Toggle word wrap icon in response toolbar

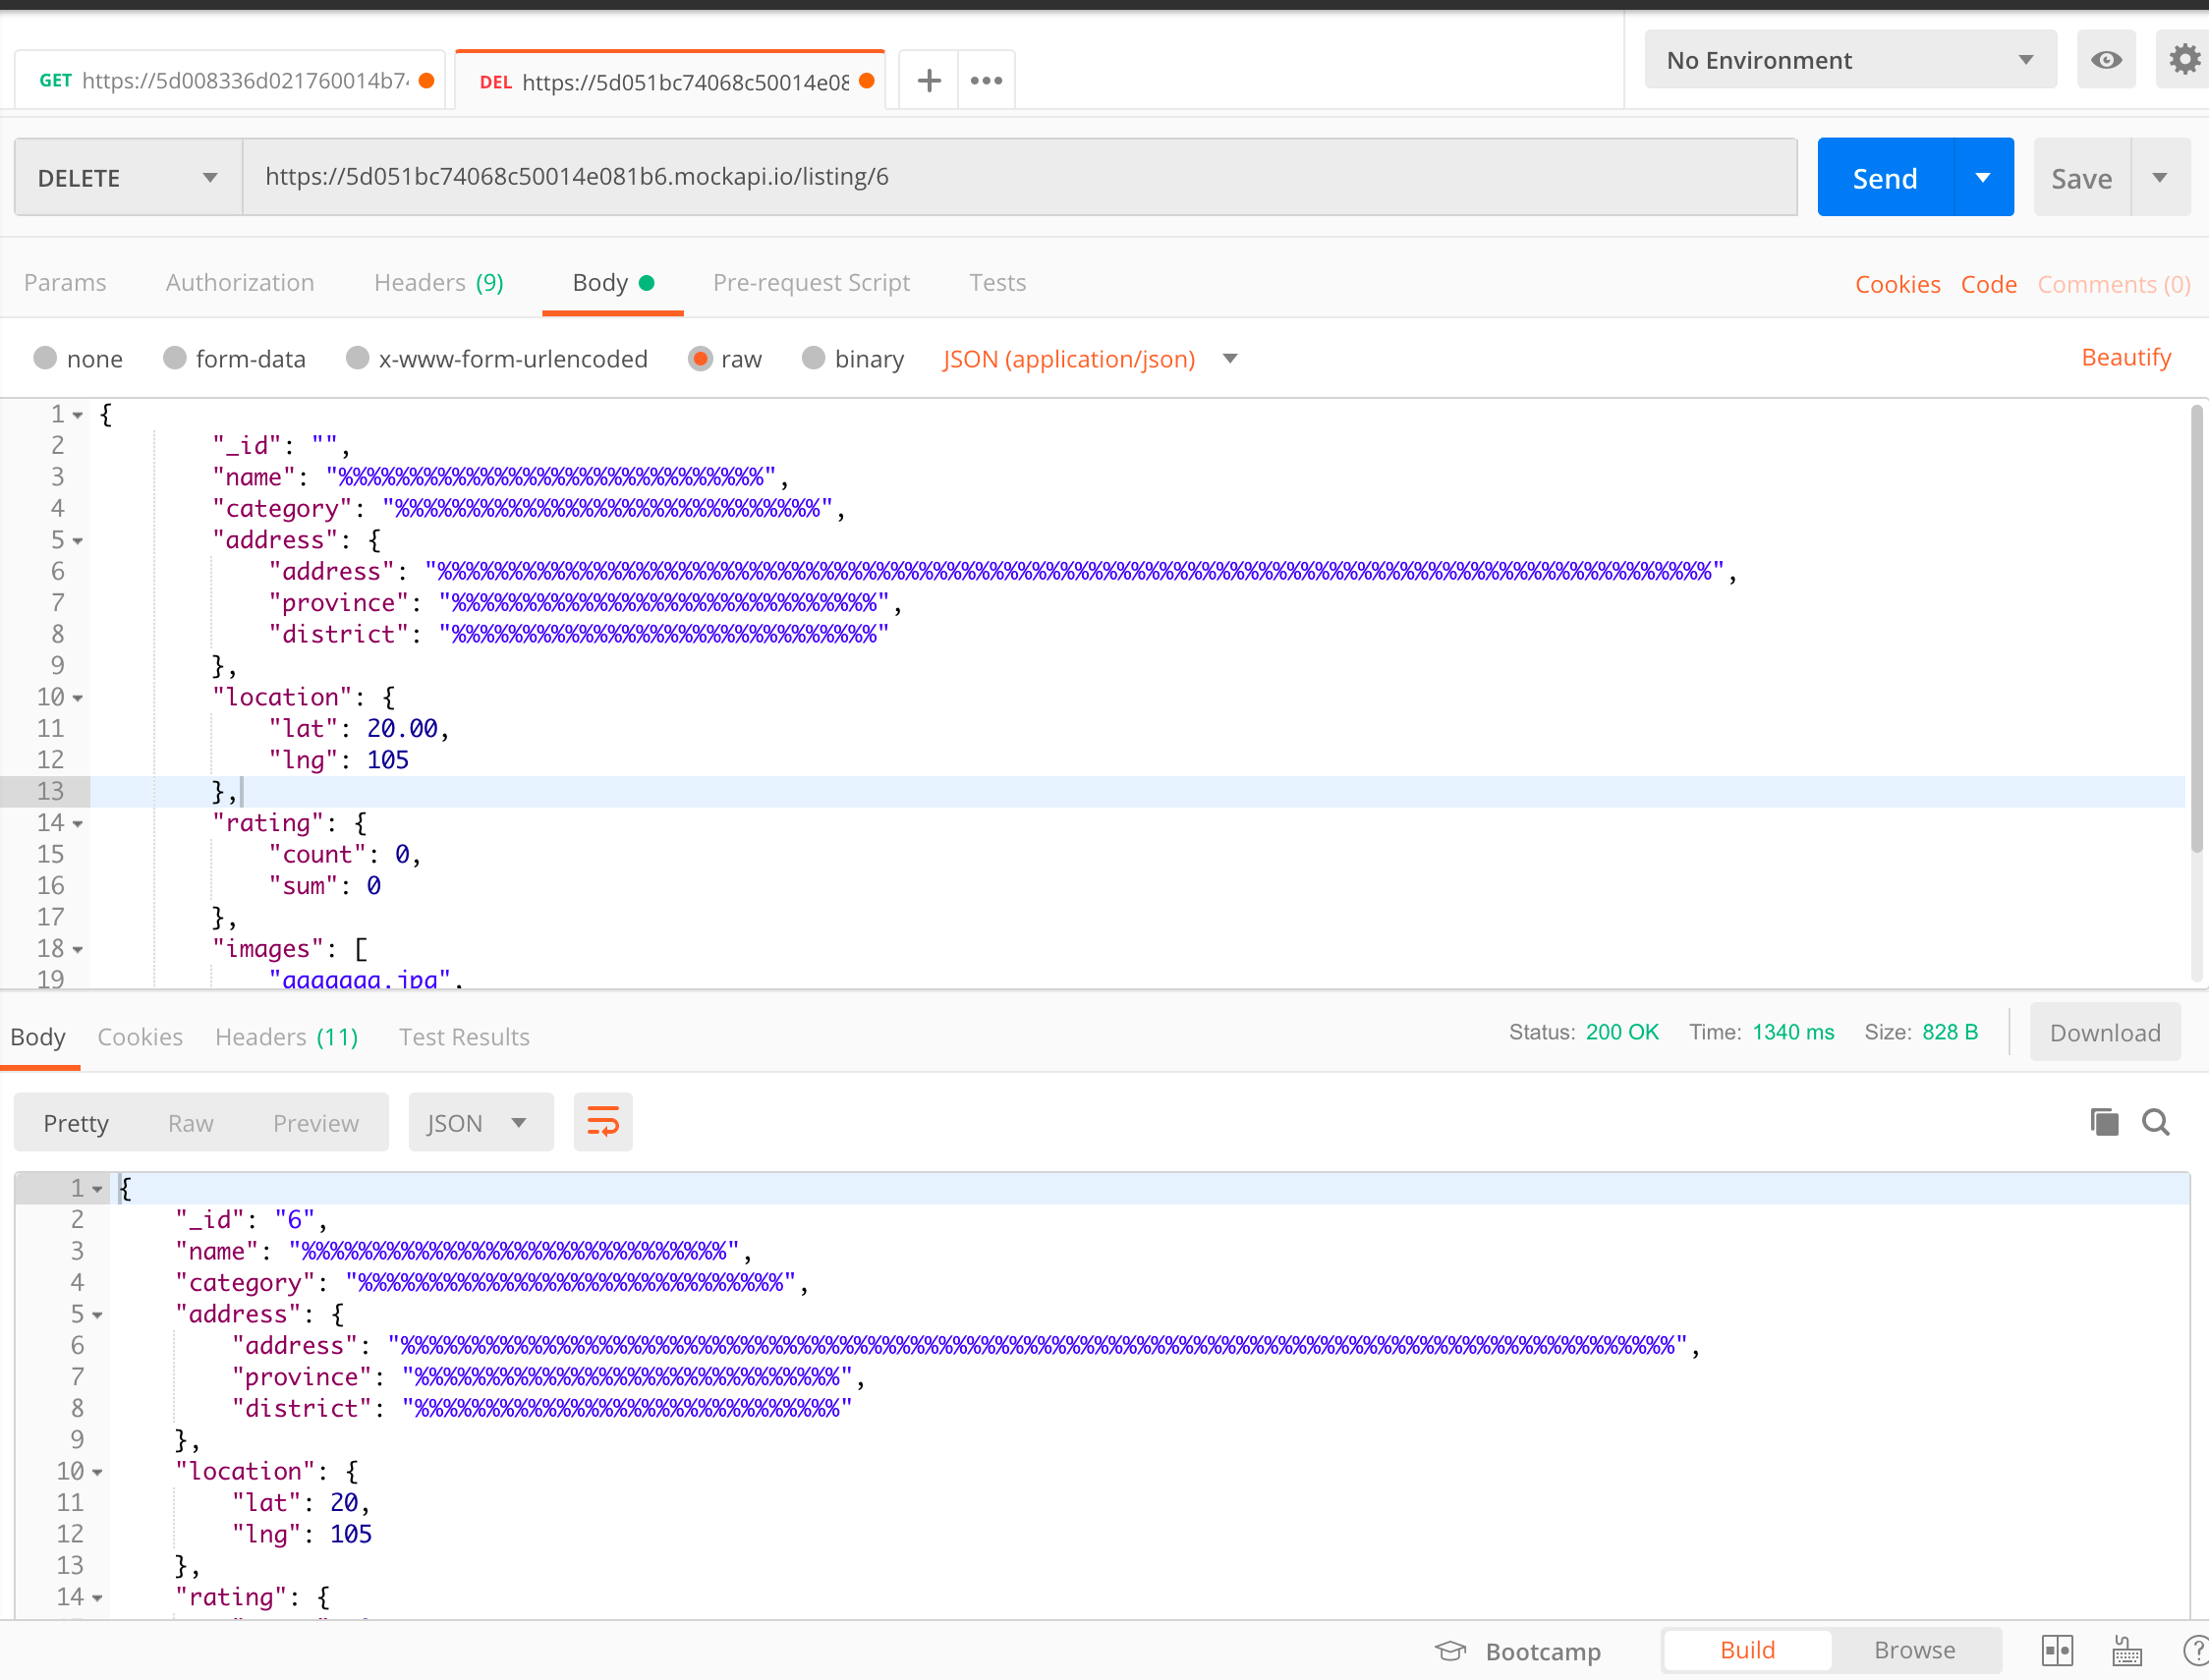(603, 1122)
